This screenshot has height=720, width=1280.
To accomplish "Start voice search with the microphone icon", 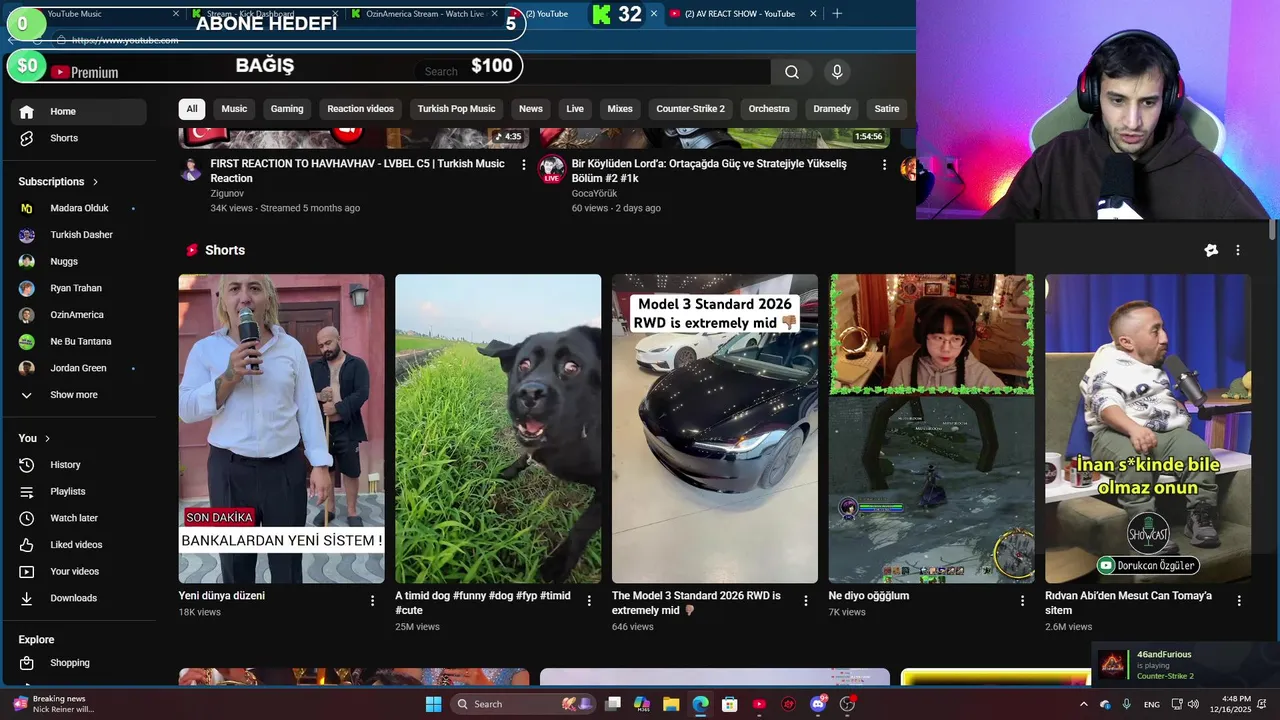I will [x=837, y=72].
